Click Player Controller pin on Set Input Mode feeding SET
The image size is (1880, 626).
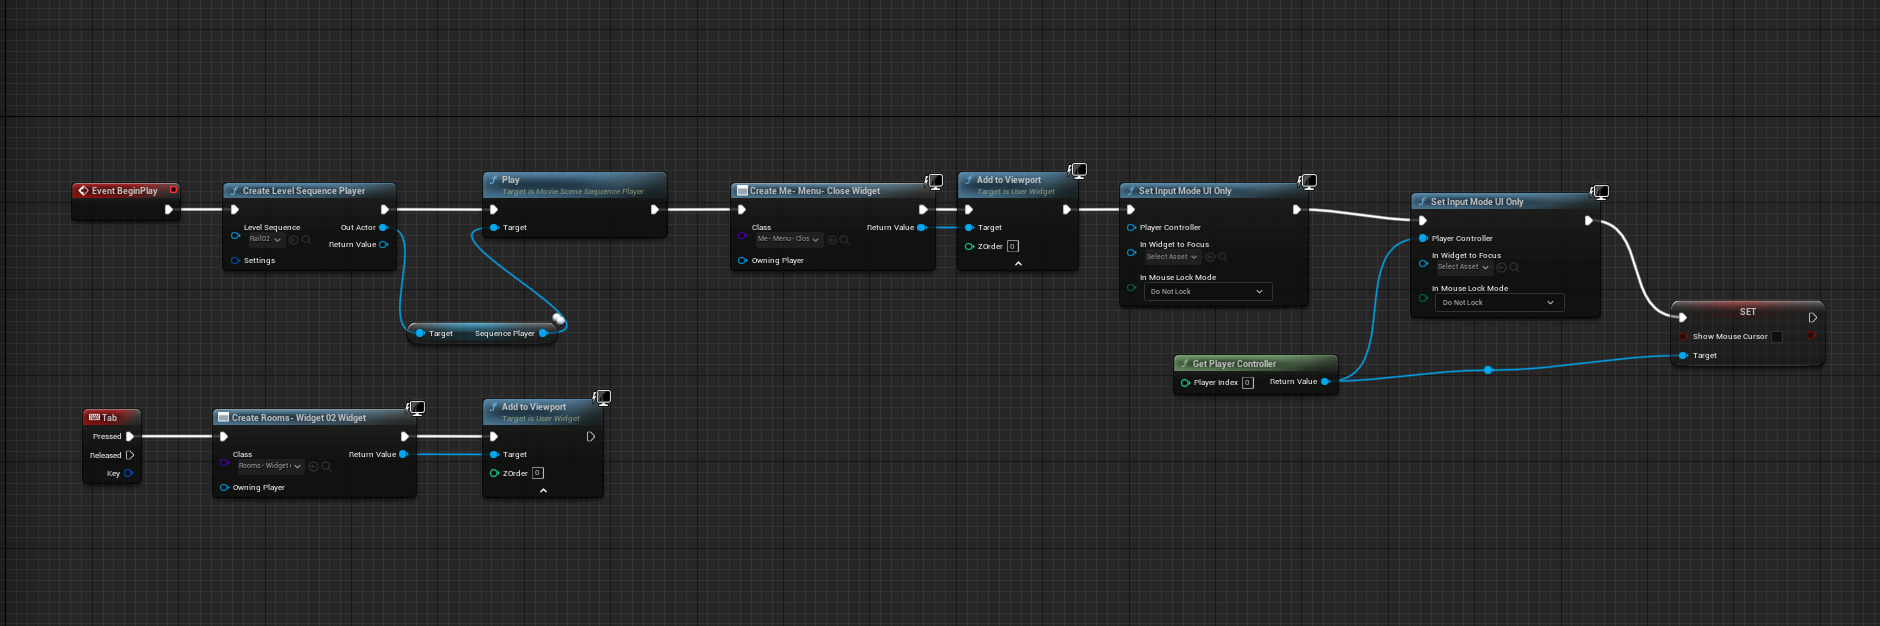1423,238
